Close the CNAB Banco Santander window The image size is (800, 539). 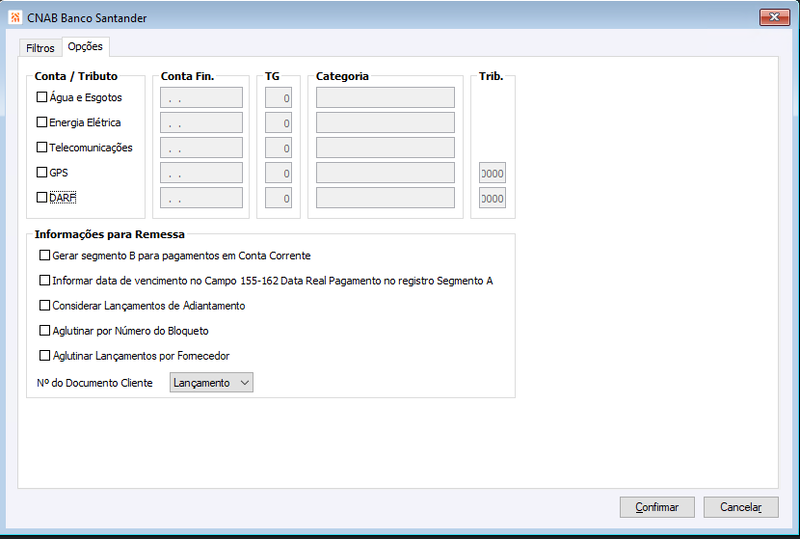[774, 17]
